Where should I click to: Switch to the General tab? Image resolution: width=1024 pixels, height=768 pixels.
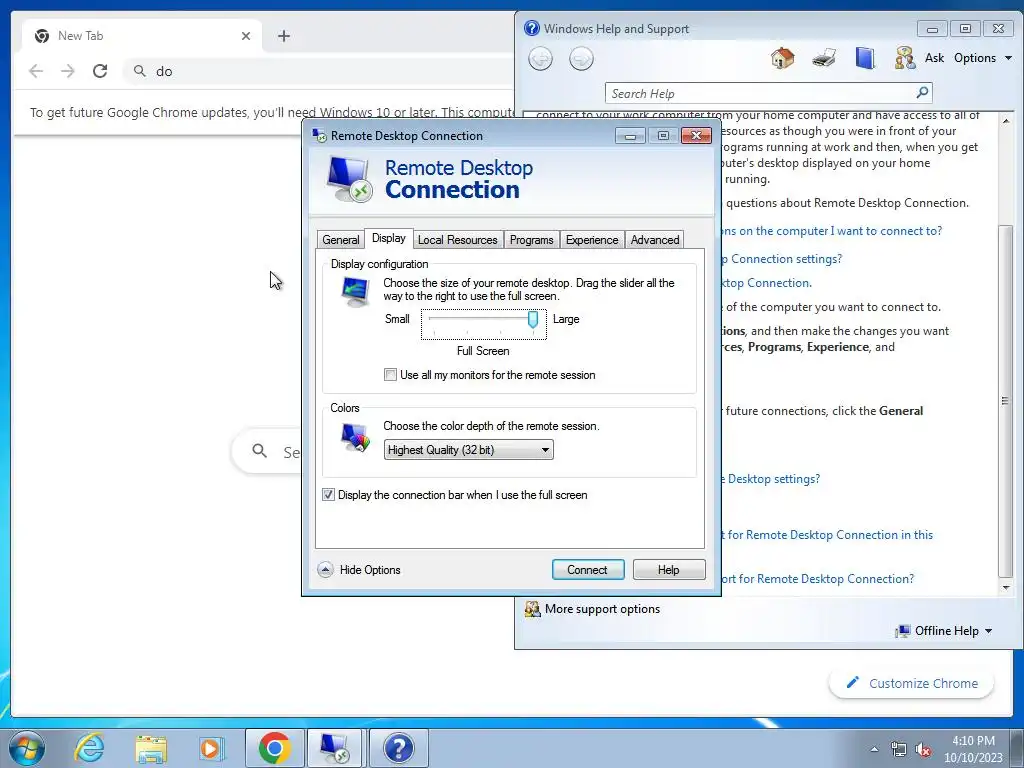click(x=340, y=240)
